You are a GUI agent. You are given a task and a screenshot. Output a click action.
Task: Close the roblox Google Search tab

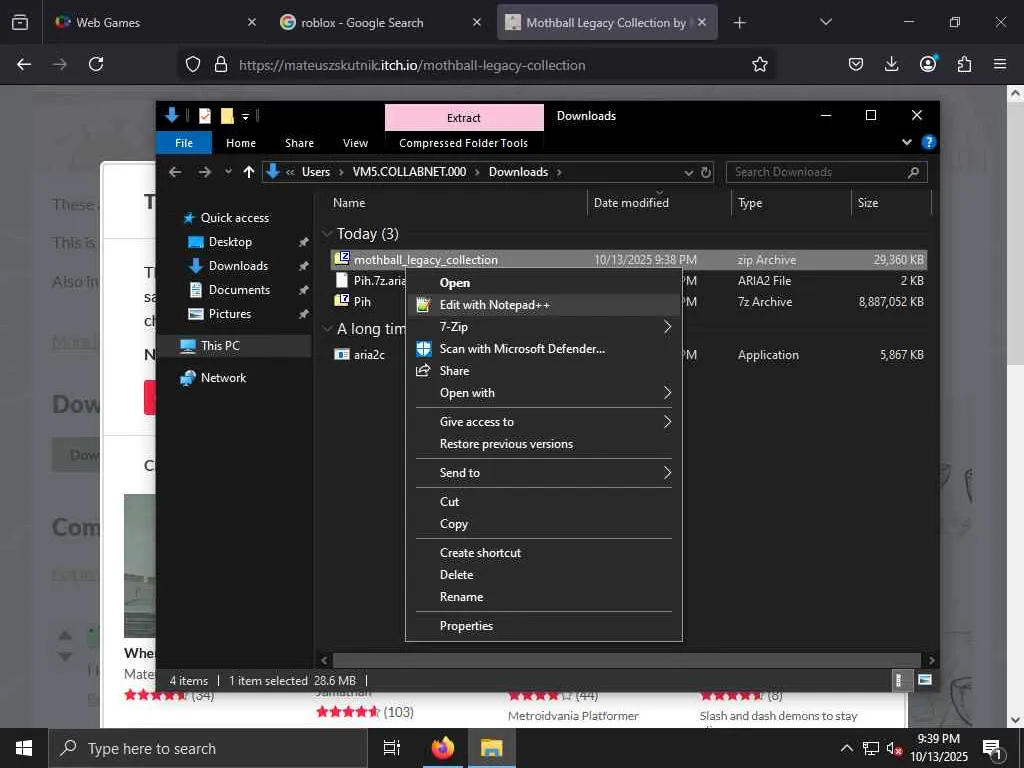tap(477, 22)
